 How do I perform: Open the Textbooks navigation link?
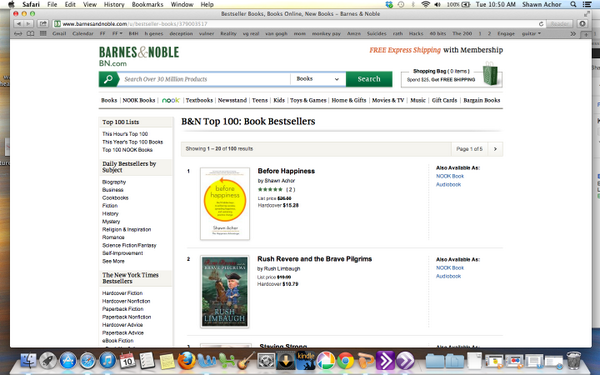[x=199, y=100]
